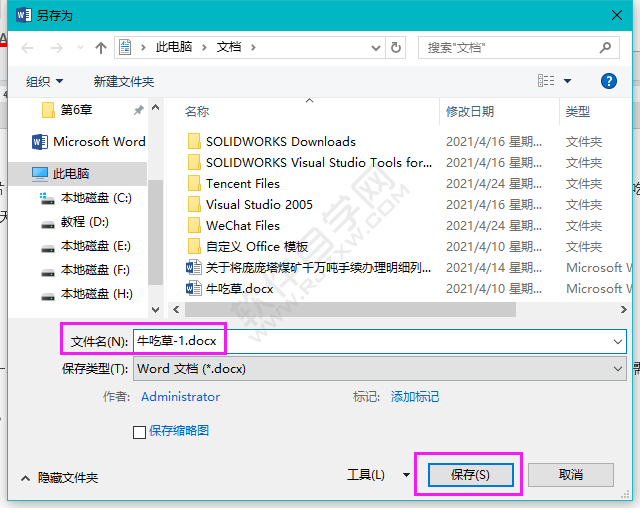Click the Word icon of 牛吃草.docx
Screen dimensions: 640x508
pos(193,289)
